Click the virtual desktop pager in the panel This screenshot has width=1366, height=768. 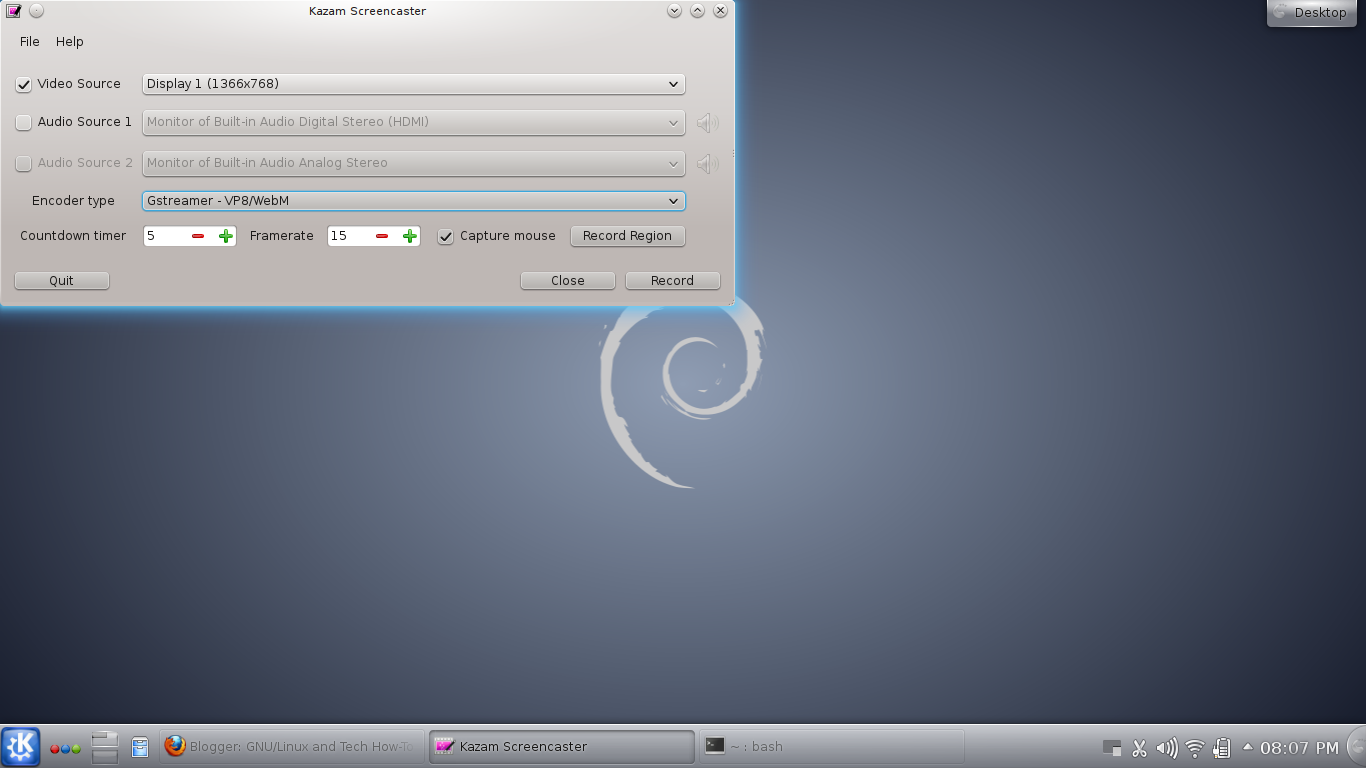(x=105, y=747)
